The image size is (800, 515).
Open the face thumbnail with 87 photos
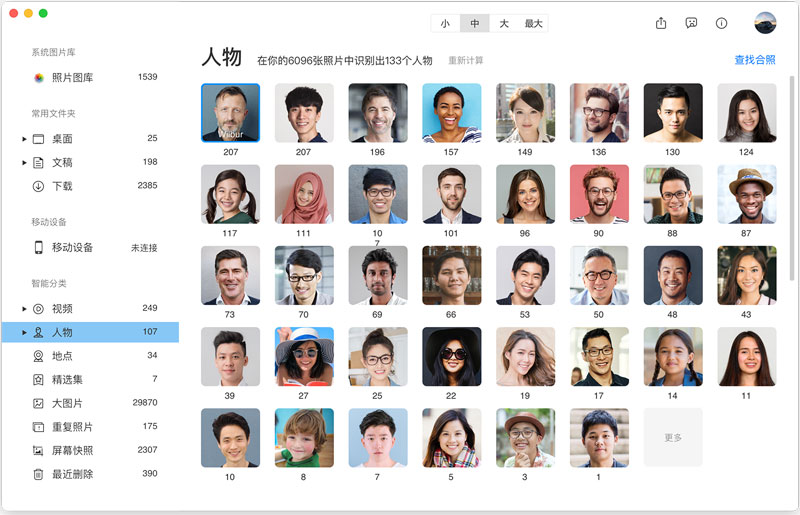747,194
